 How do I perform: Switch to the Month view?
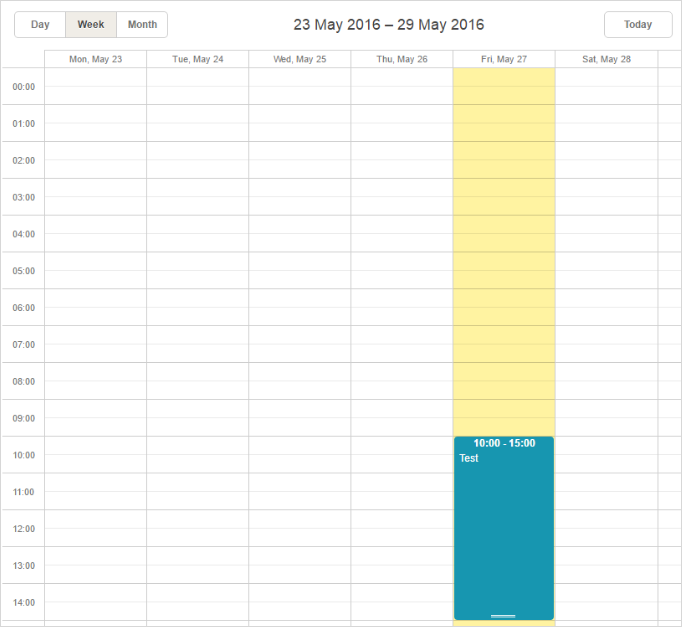[142, 24]
